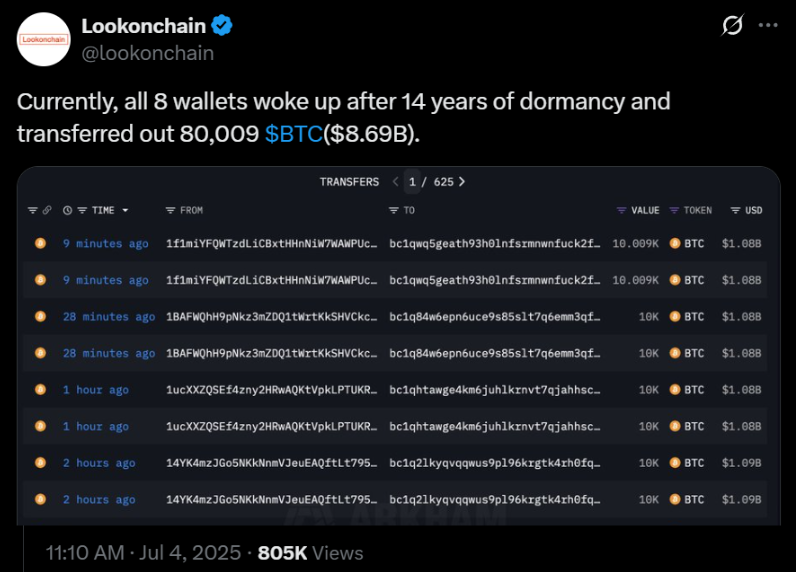This screenshot has height=572, width=796.
Task: Open the three-dot more options menu
Action: point(768,25)
